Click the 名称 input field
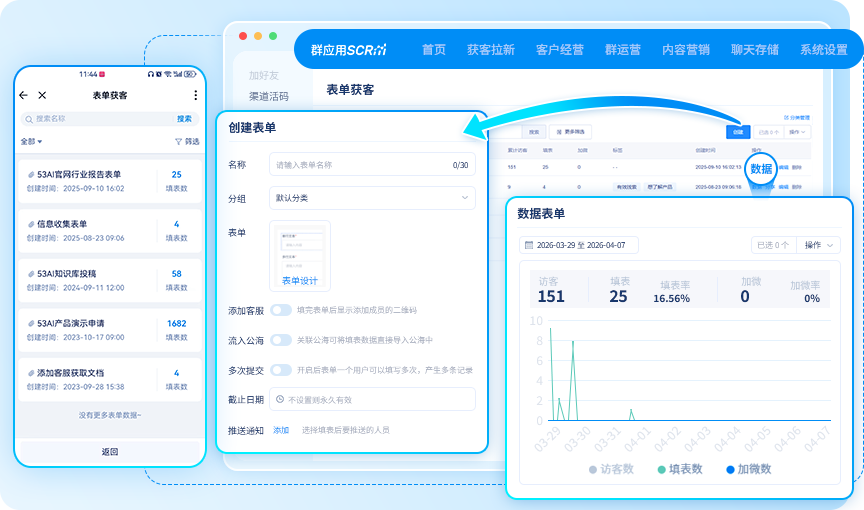Image resolution: width=864 pixels, height=510 pixels. (372, 164)
